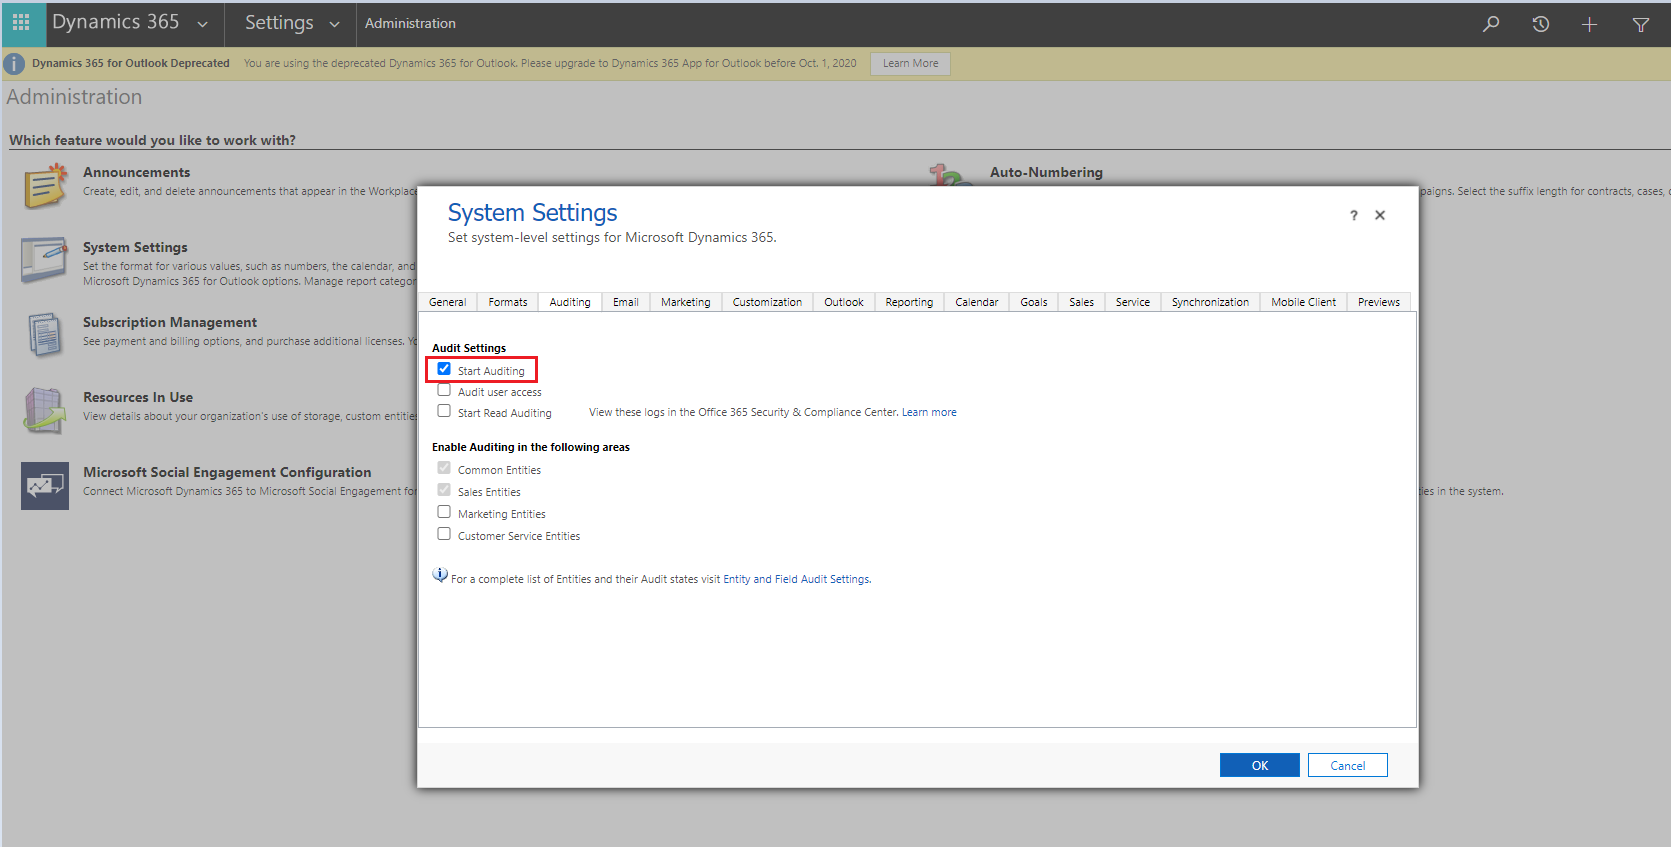The height and width of the screenshot is (847, 1671).
Task: Click the help question mark in dialog
Action: point(1354,215)
